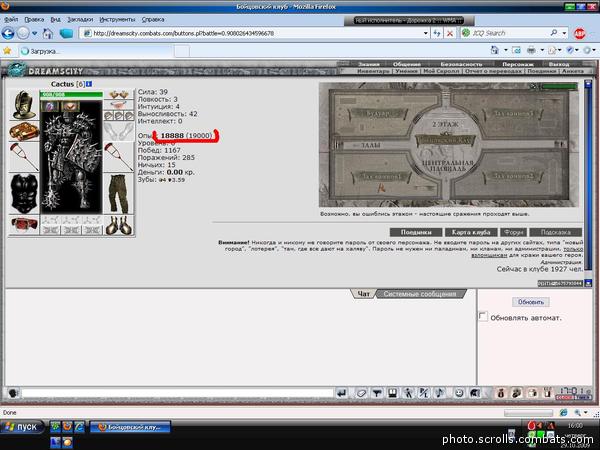Open the Инструменты menu
The height and width of the screenshot is (450, 600).
click(117, 19)
